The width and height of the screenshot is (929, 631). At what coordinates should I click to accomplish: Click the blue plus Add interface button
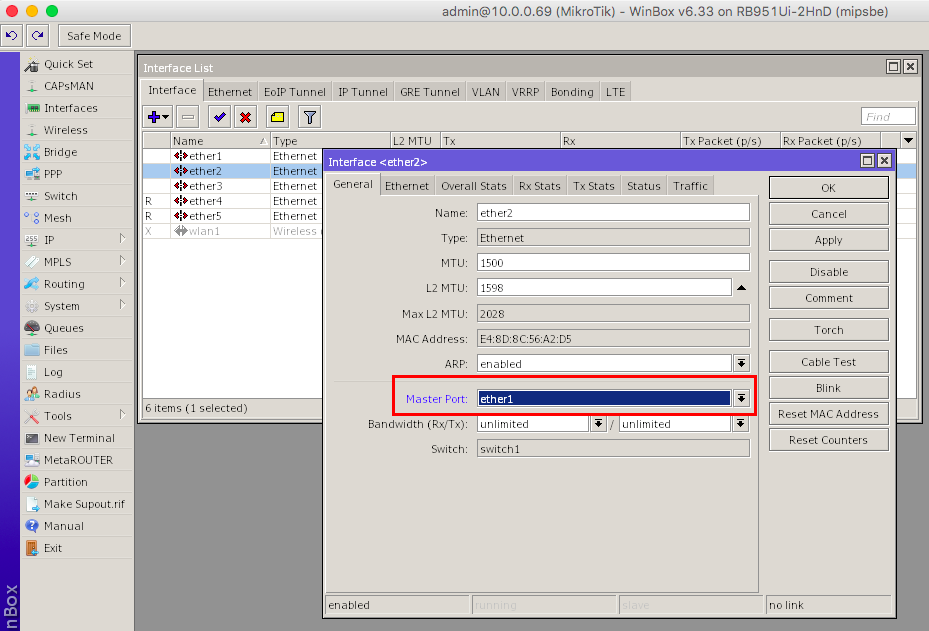(158, 117)
